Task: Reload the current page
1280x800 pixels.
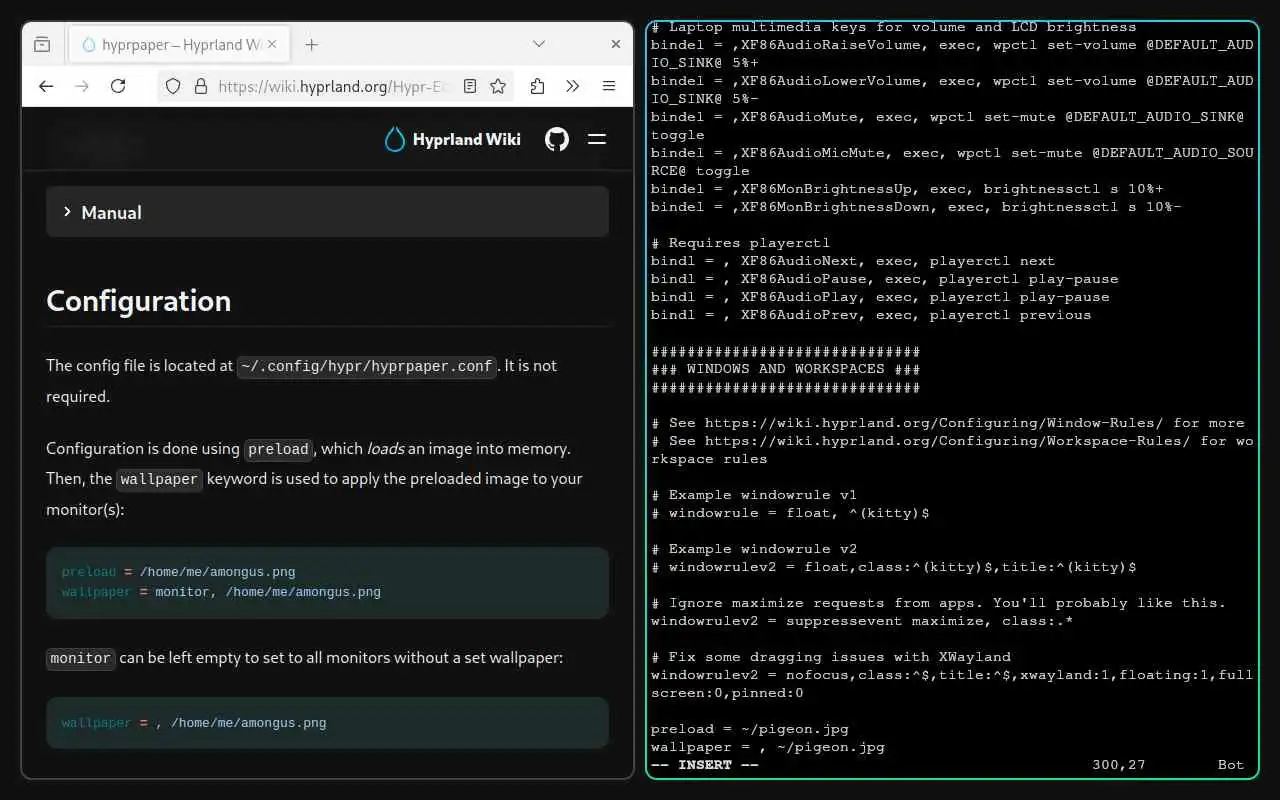Action: point(118,86)
